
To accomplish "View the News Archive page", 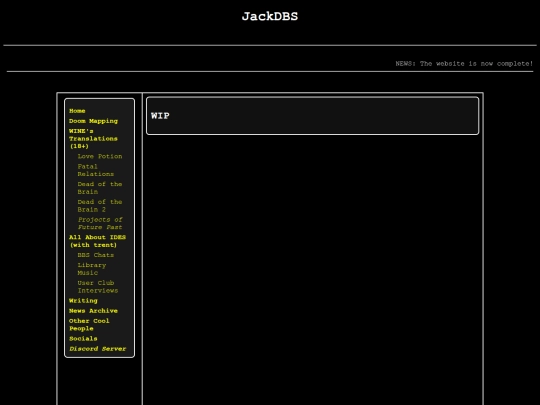I will (x=93, y=311).
